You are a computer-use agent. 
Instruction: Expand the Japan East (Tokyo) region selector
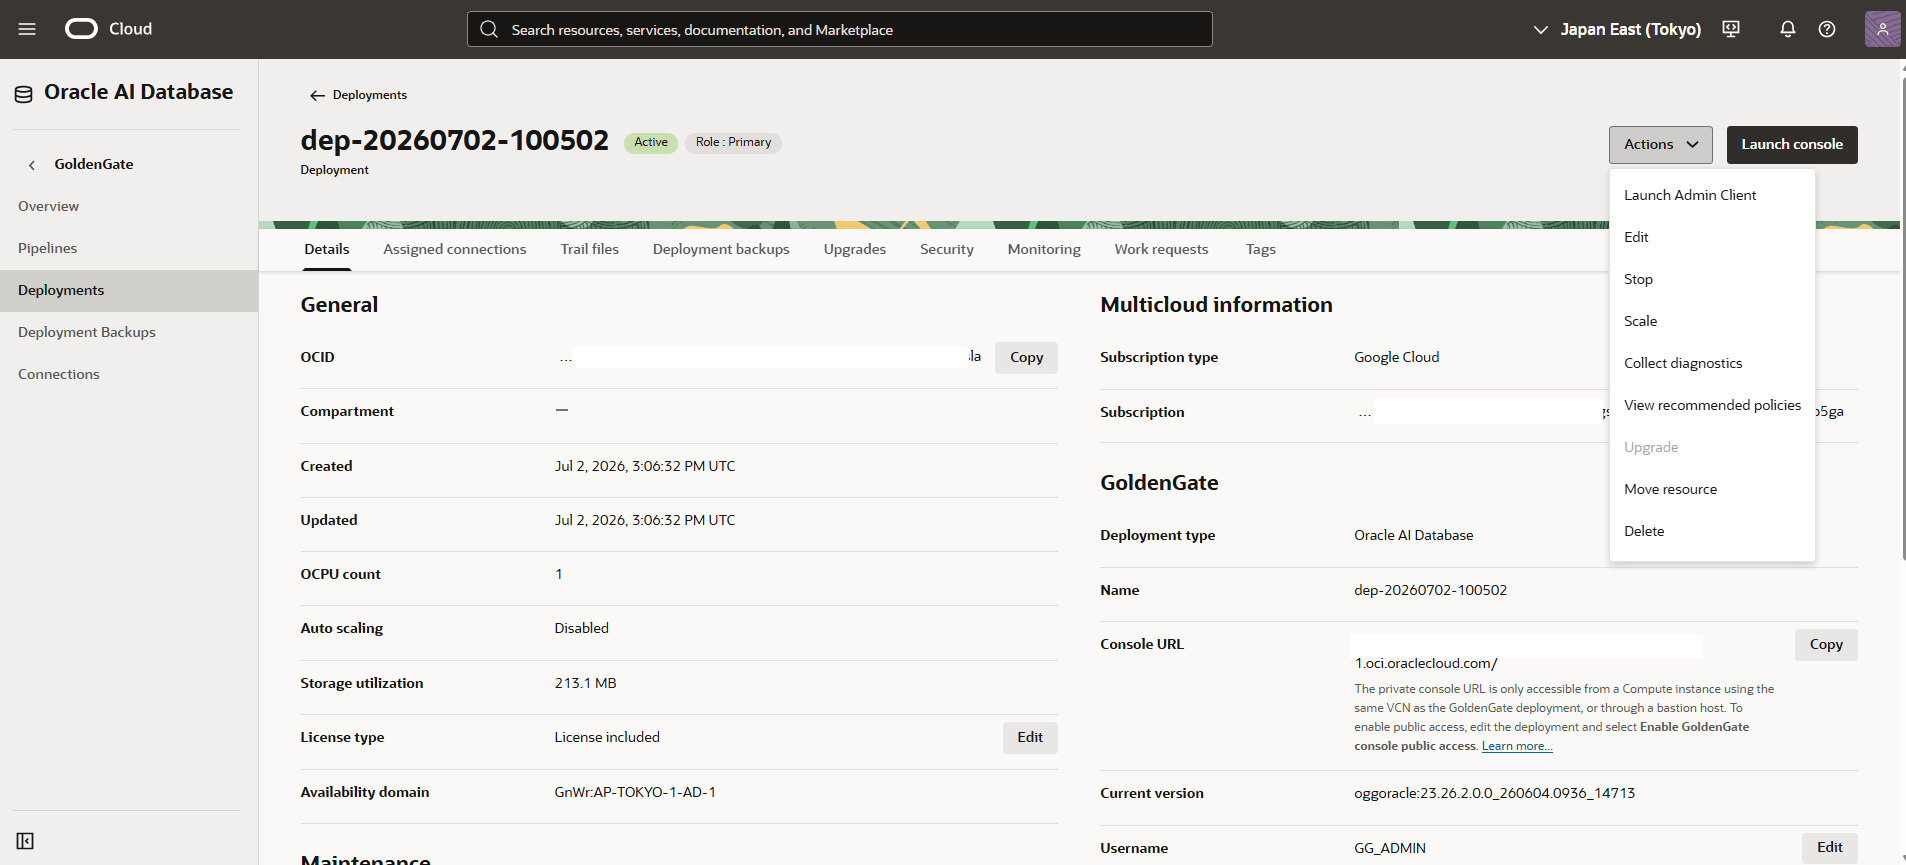(x=1617, y=29)
